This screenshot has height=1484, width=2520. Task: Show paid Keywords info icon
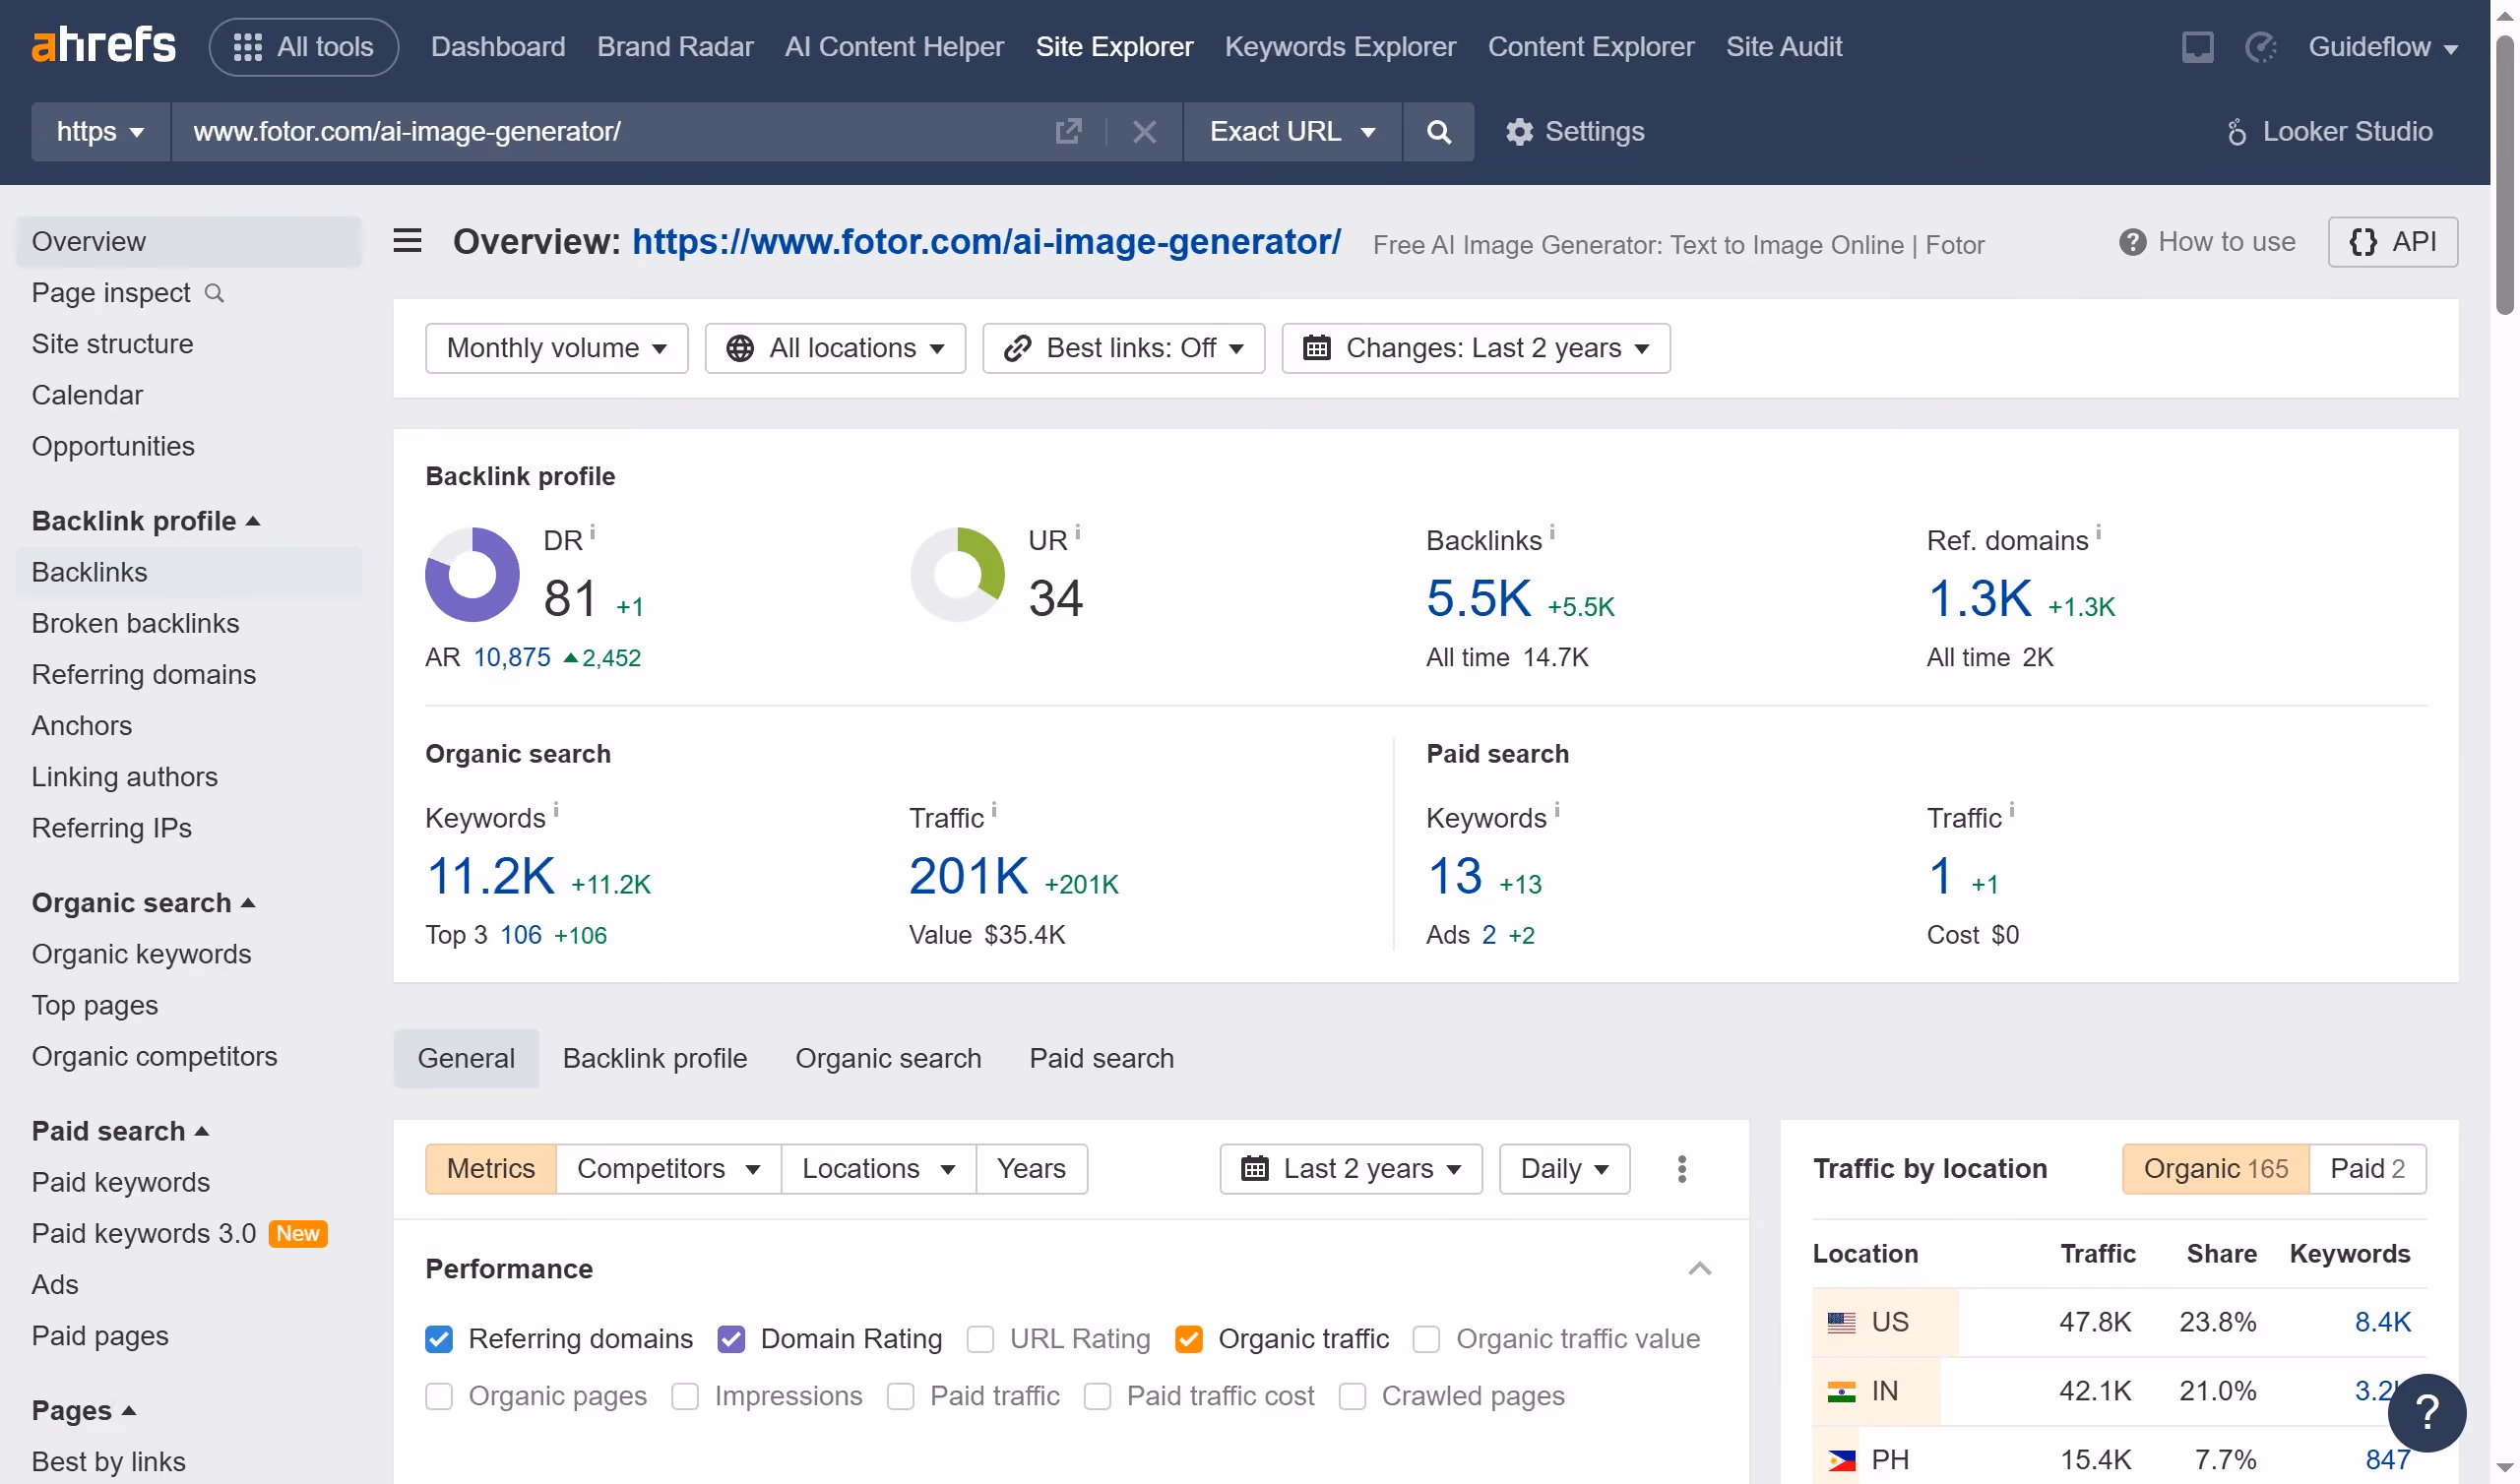coord(1557,810)
